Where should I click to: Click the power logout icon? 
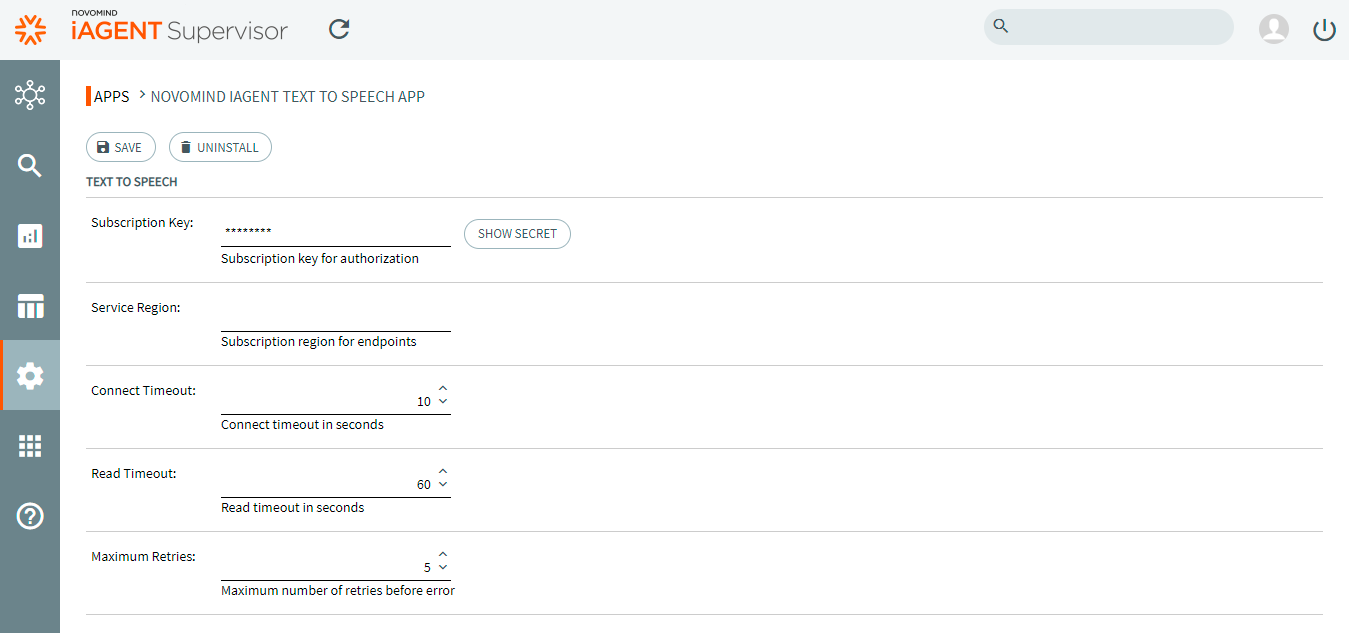click(x=1324, y=29)
